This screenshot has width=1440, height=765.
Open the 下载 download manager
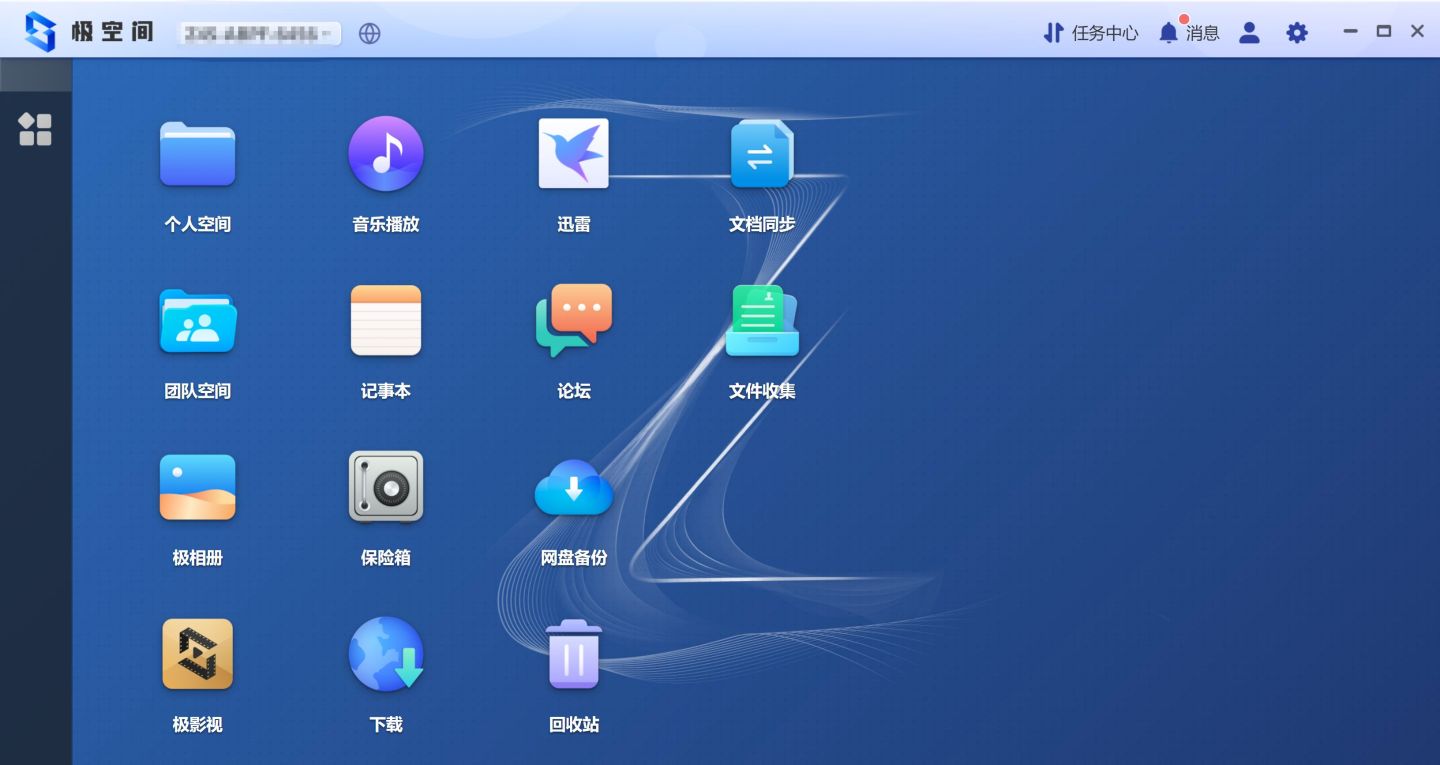386,654
